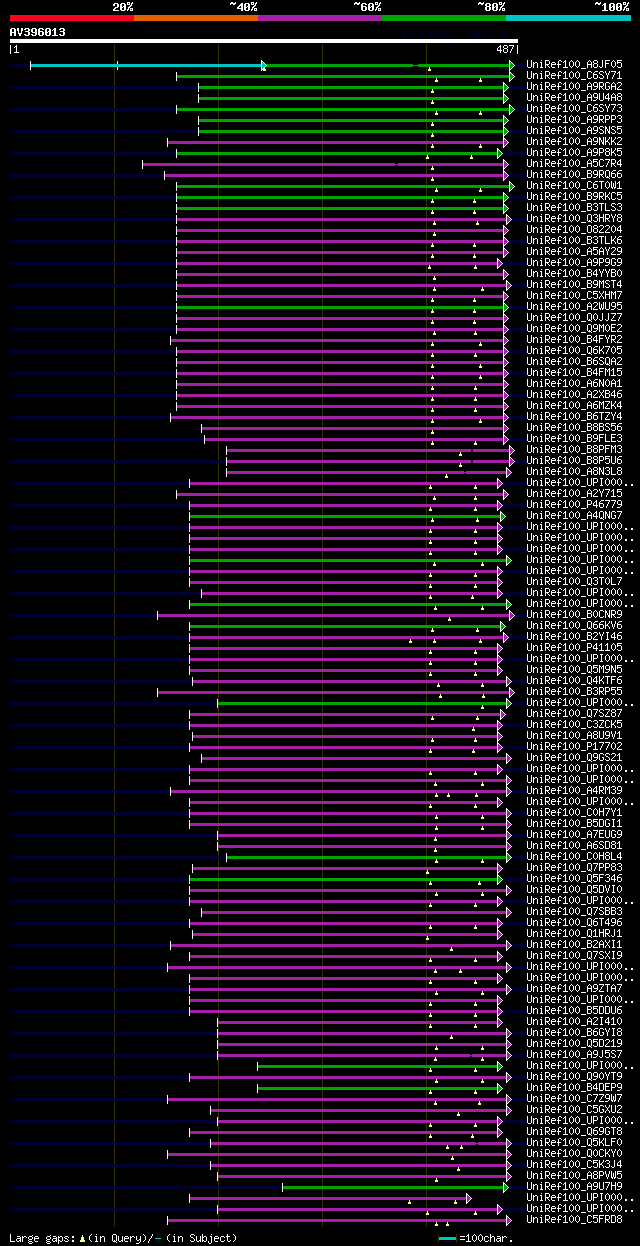Select the UniRef100_C0H8L4 label
The height and width of the screenshot is (1246, 640).
575,857
